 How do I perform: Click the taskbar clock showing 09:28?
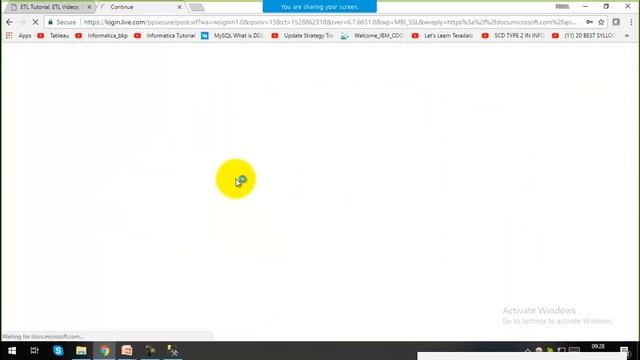598,347
